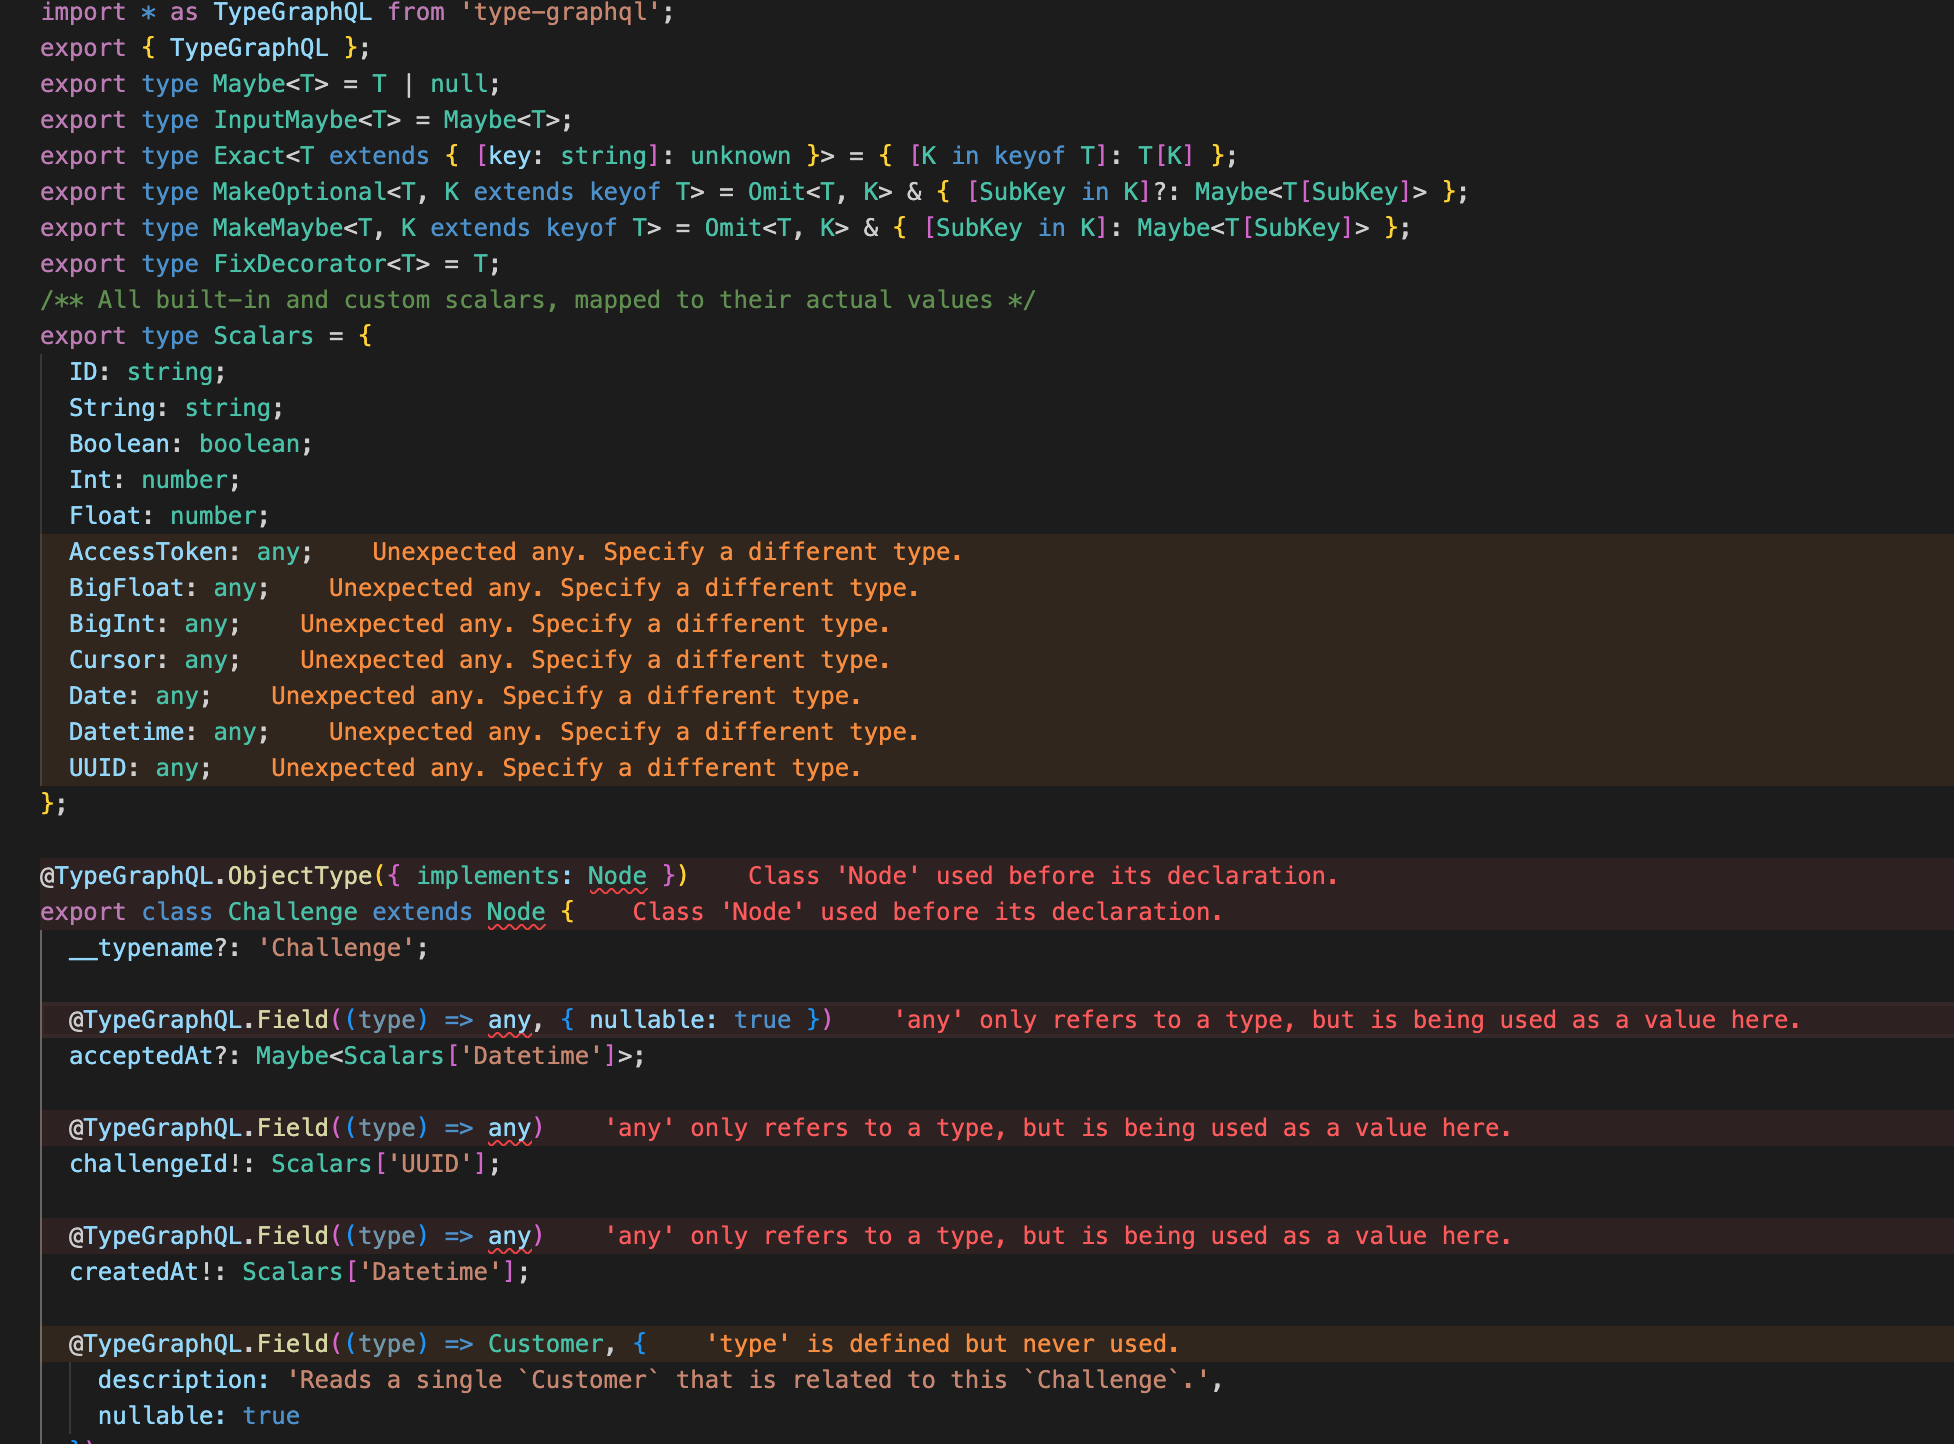Screen dimensions: 1954x1444
Task: Click the 'BigFloat' property name
Action: (127, 588)
